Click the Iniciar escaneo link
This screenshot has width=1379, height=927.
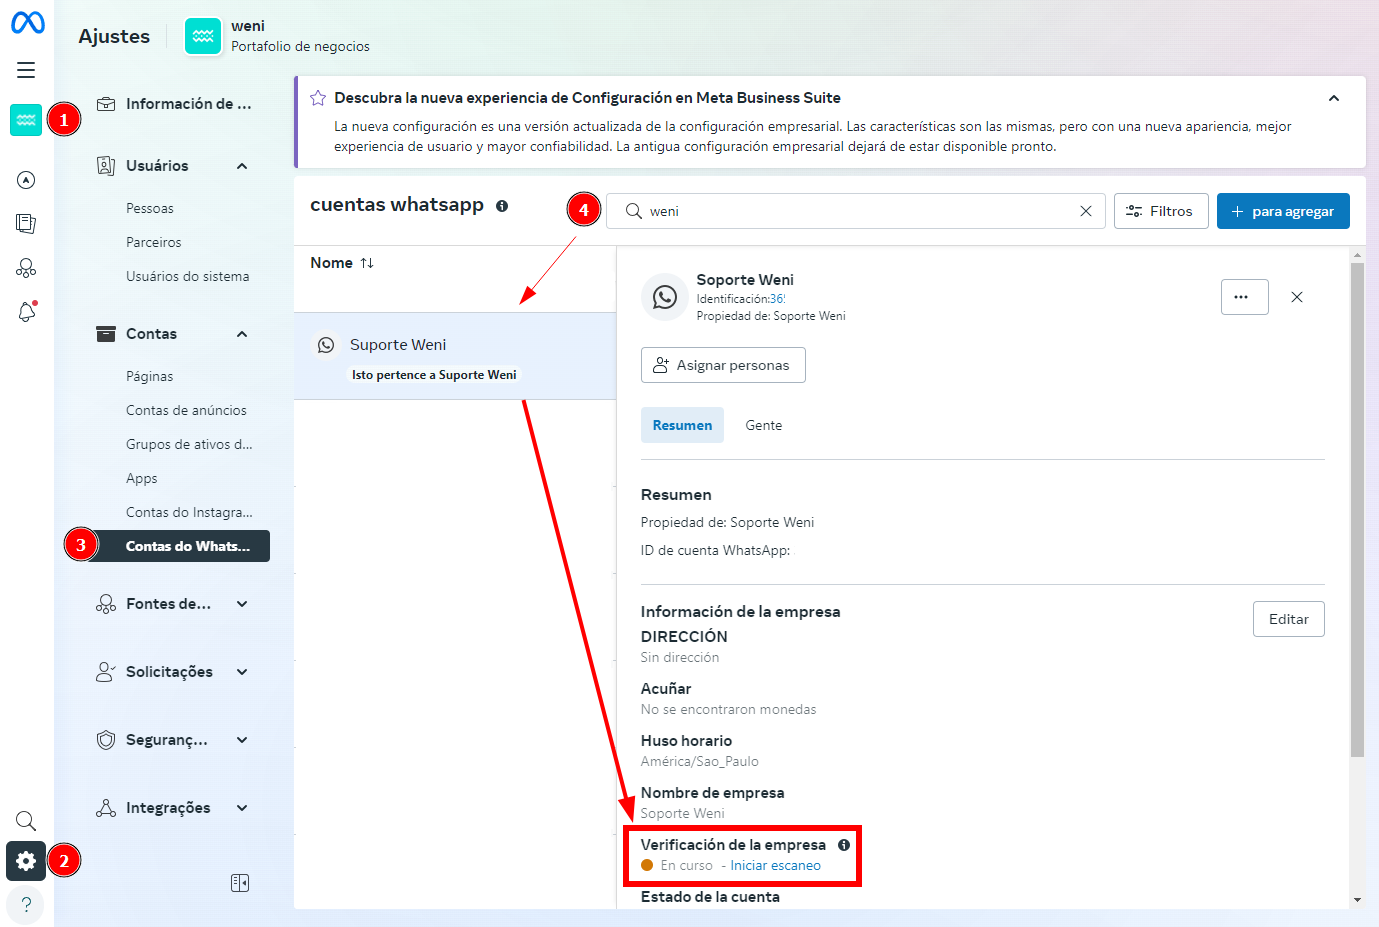(x=775, y=866)
